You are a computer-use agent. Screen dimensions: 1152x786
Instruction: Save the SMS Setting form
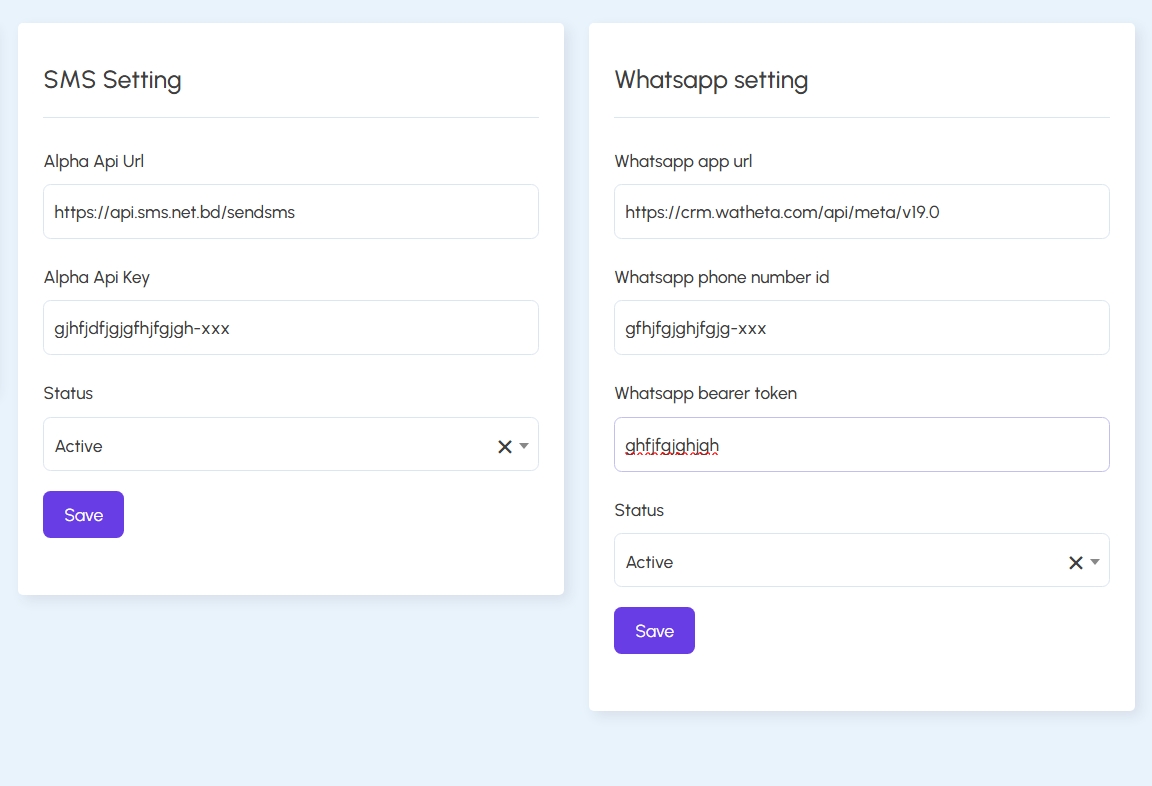pos(83,514)
